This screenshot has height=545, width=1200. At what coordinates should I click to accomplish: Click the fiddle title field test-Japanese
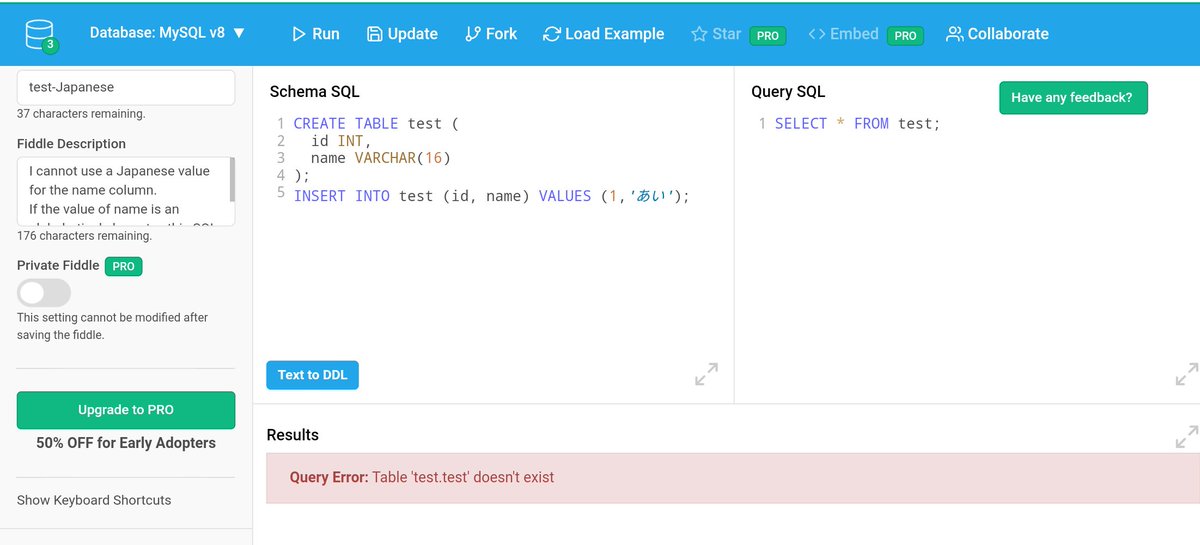(x=126, y=87)
